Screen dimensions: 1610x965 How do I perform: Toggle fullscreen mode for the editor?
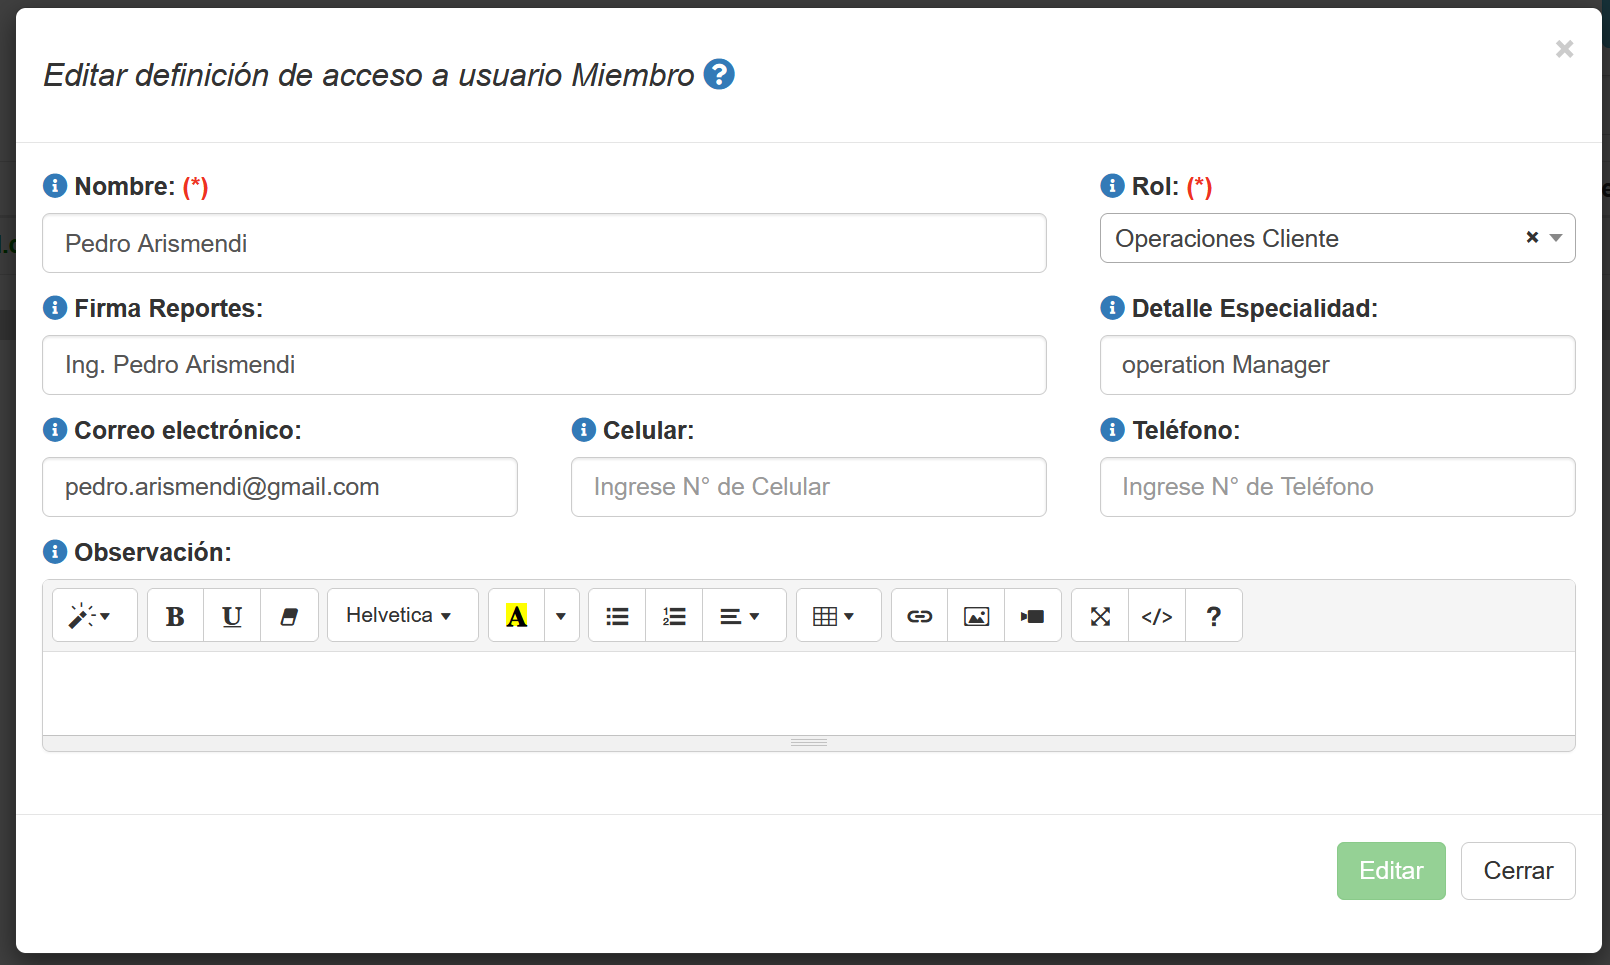pyautogui.click(x=1100, y=616)
